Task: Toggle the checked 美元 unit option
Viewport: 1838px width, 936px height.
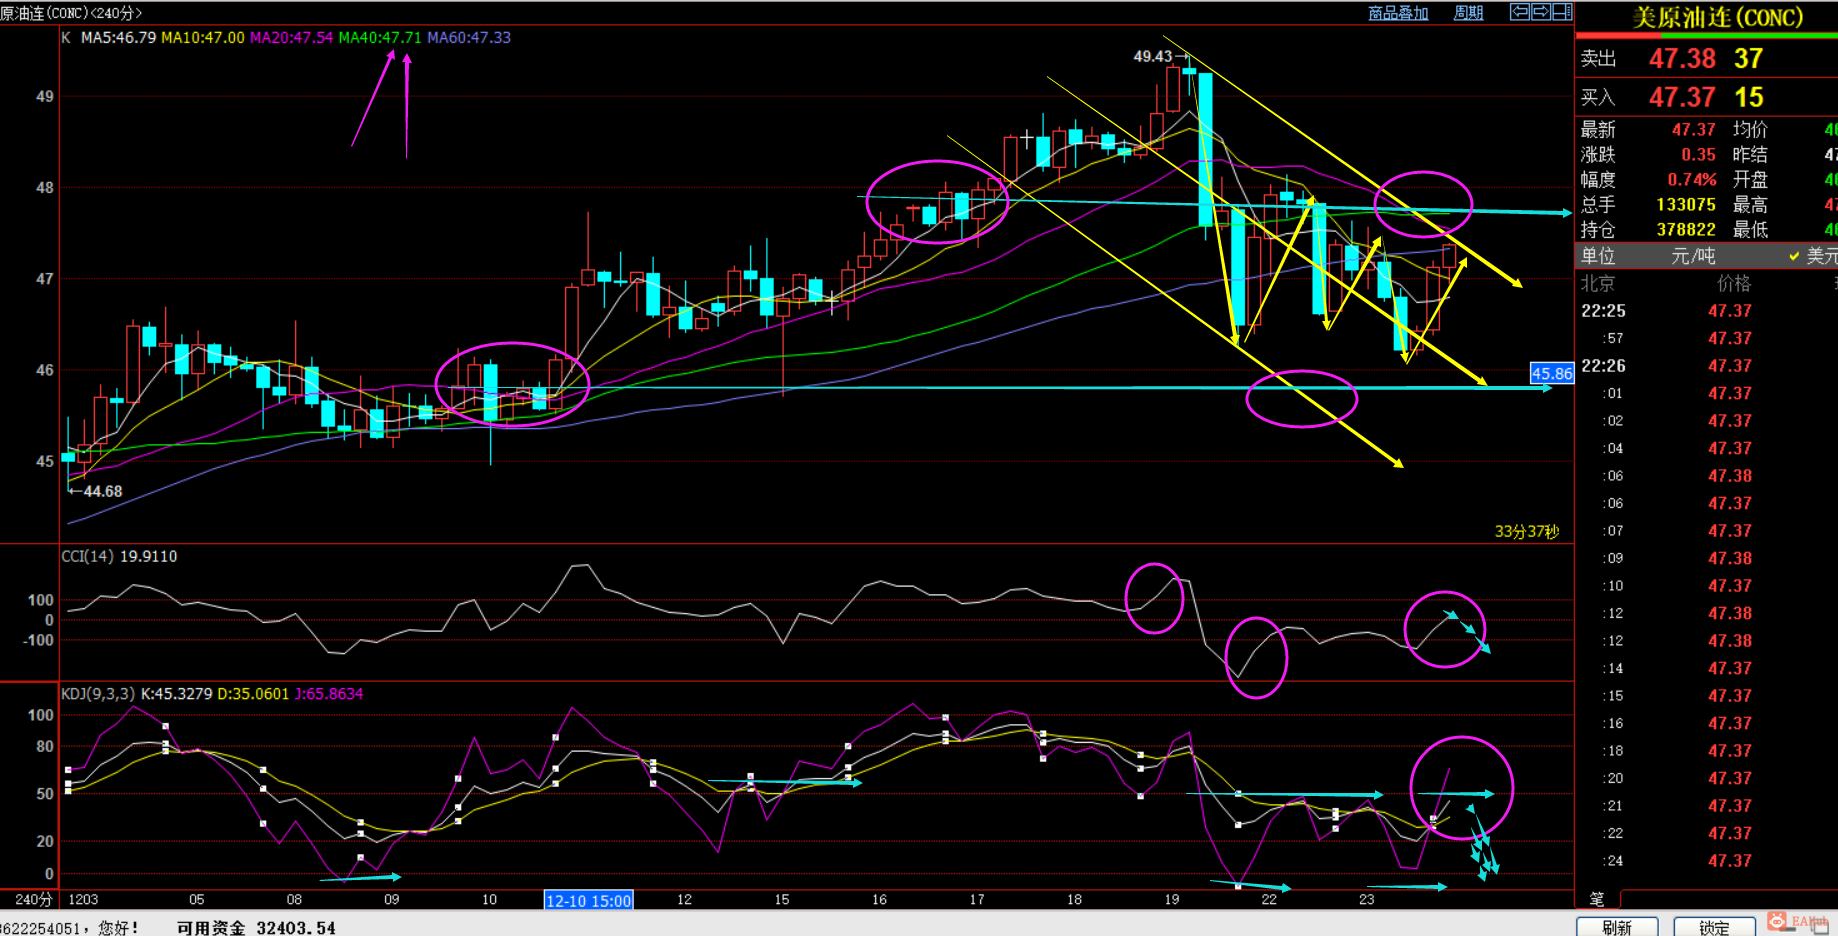Action: (1813, 256)
